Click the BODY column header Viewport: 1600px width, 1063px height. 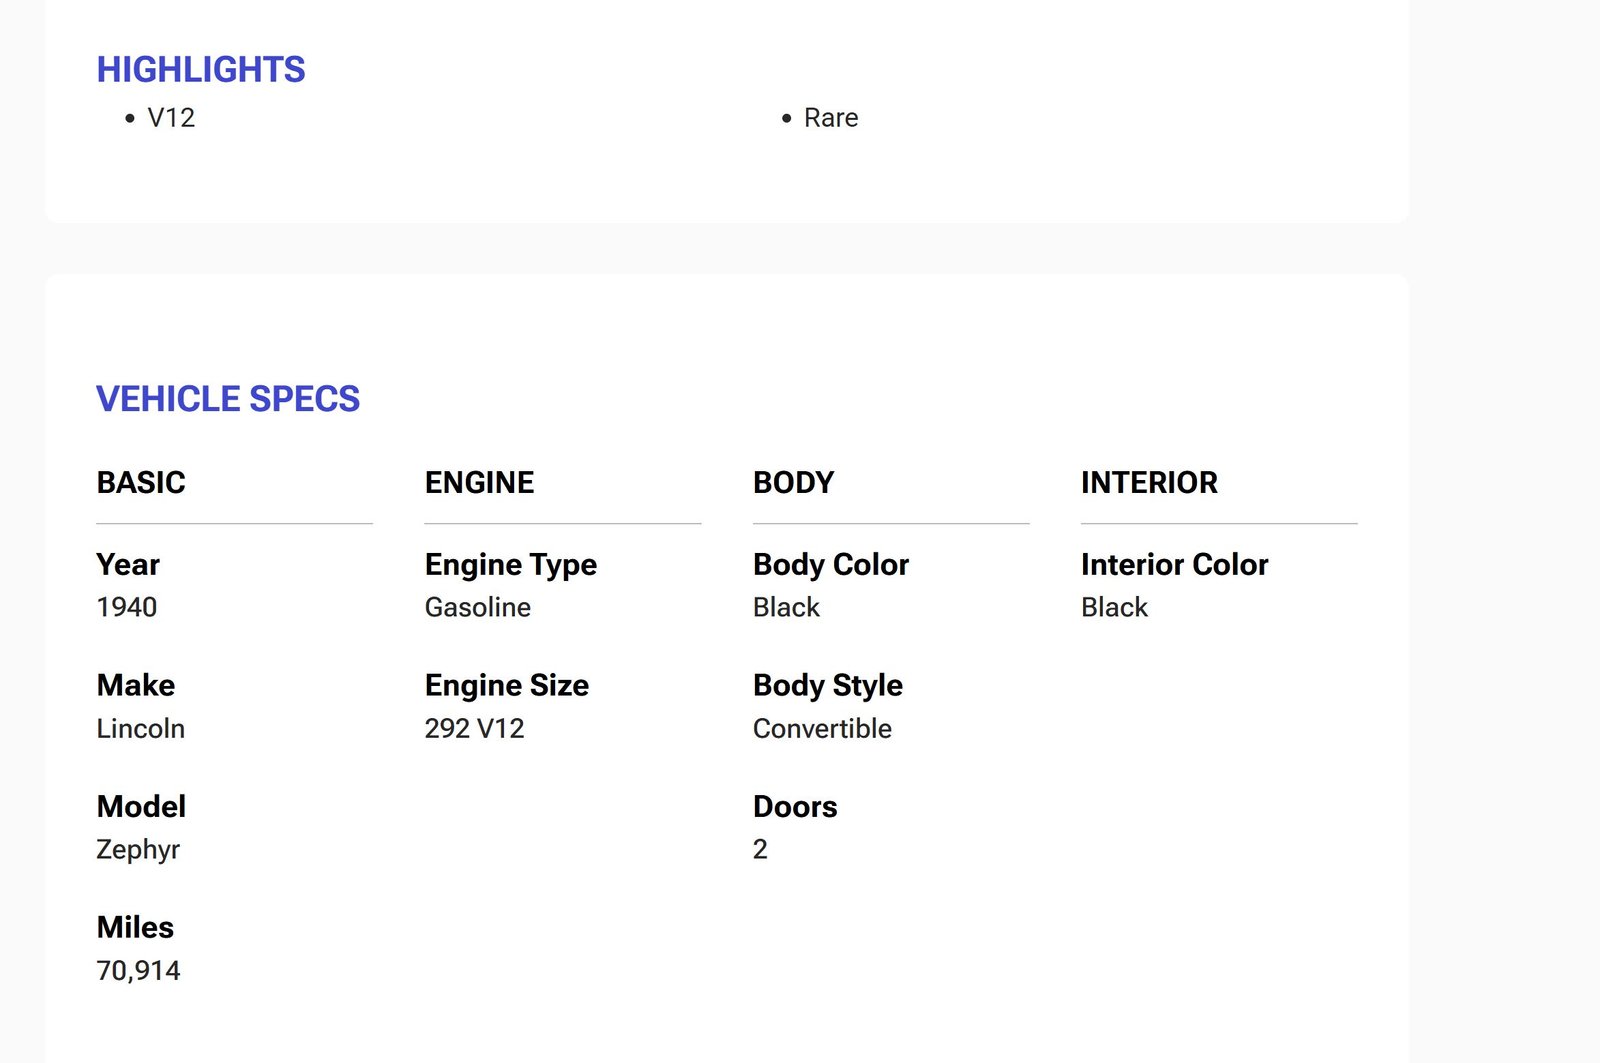click(x=793, y=483)
